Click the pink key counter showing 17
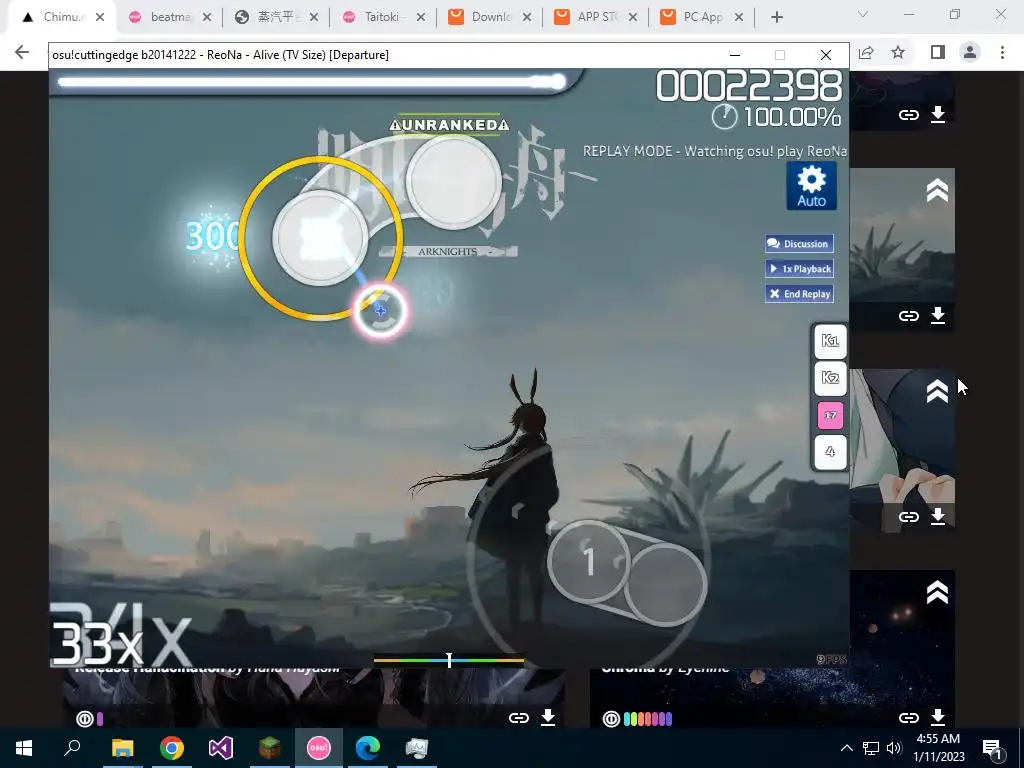Viewport: 1024px width, 768px height. coord(830,415)
